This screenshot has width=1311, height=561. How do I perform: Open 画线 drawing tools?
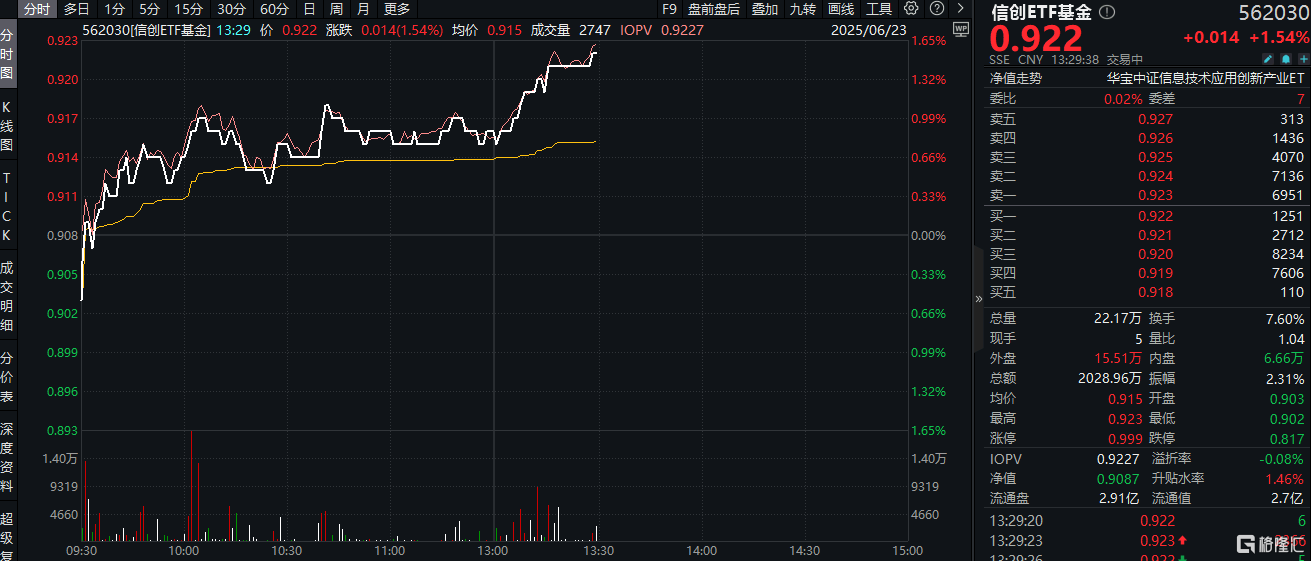(840, 9)
